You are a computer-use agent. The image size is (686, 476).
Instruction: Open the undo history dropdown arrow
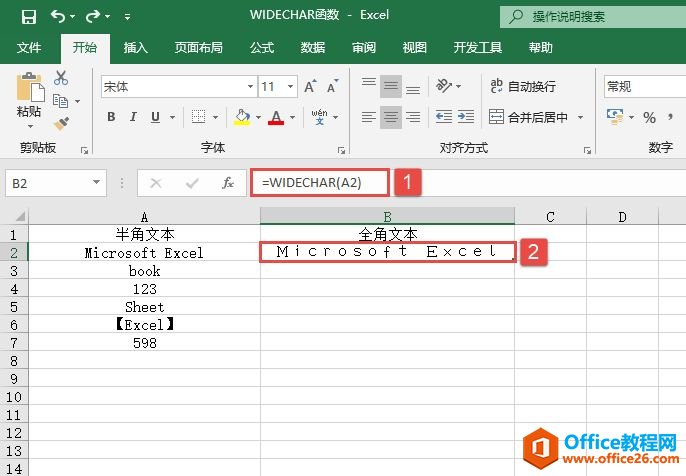73,17
